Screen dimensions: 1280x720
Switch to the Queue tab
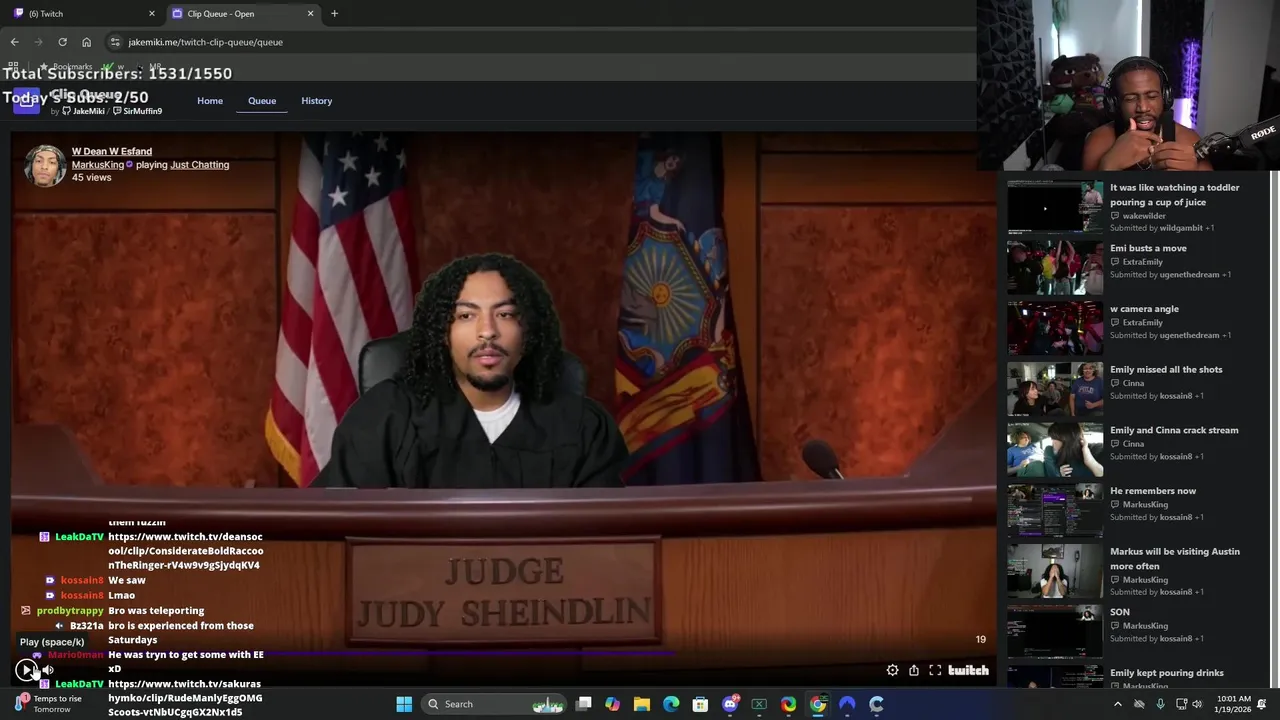[262, 101]
